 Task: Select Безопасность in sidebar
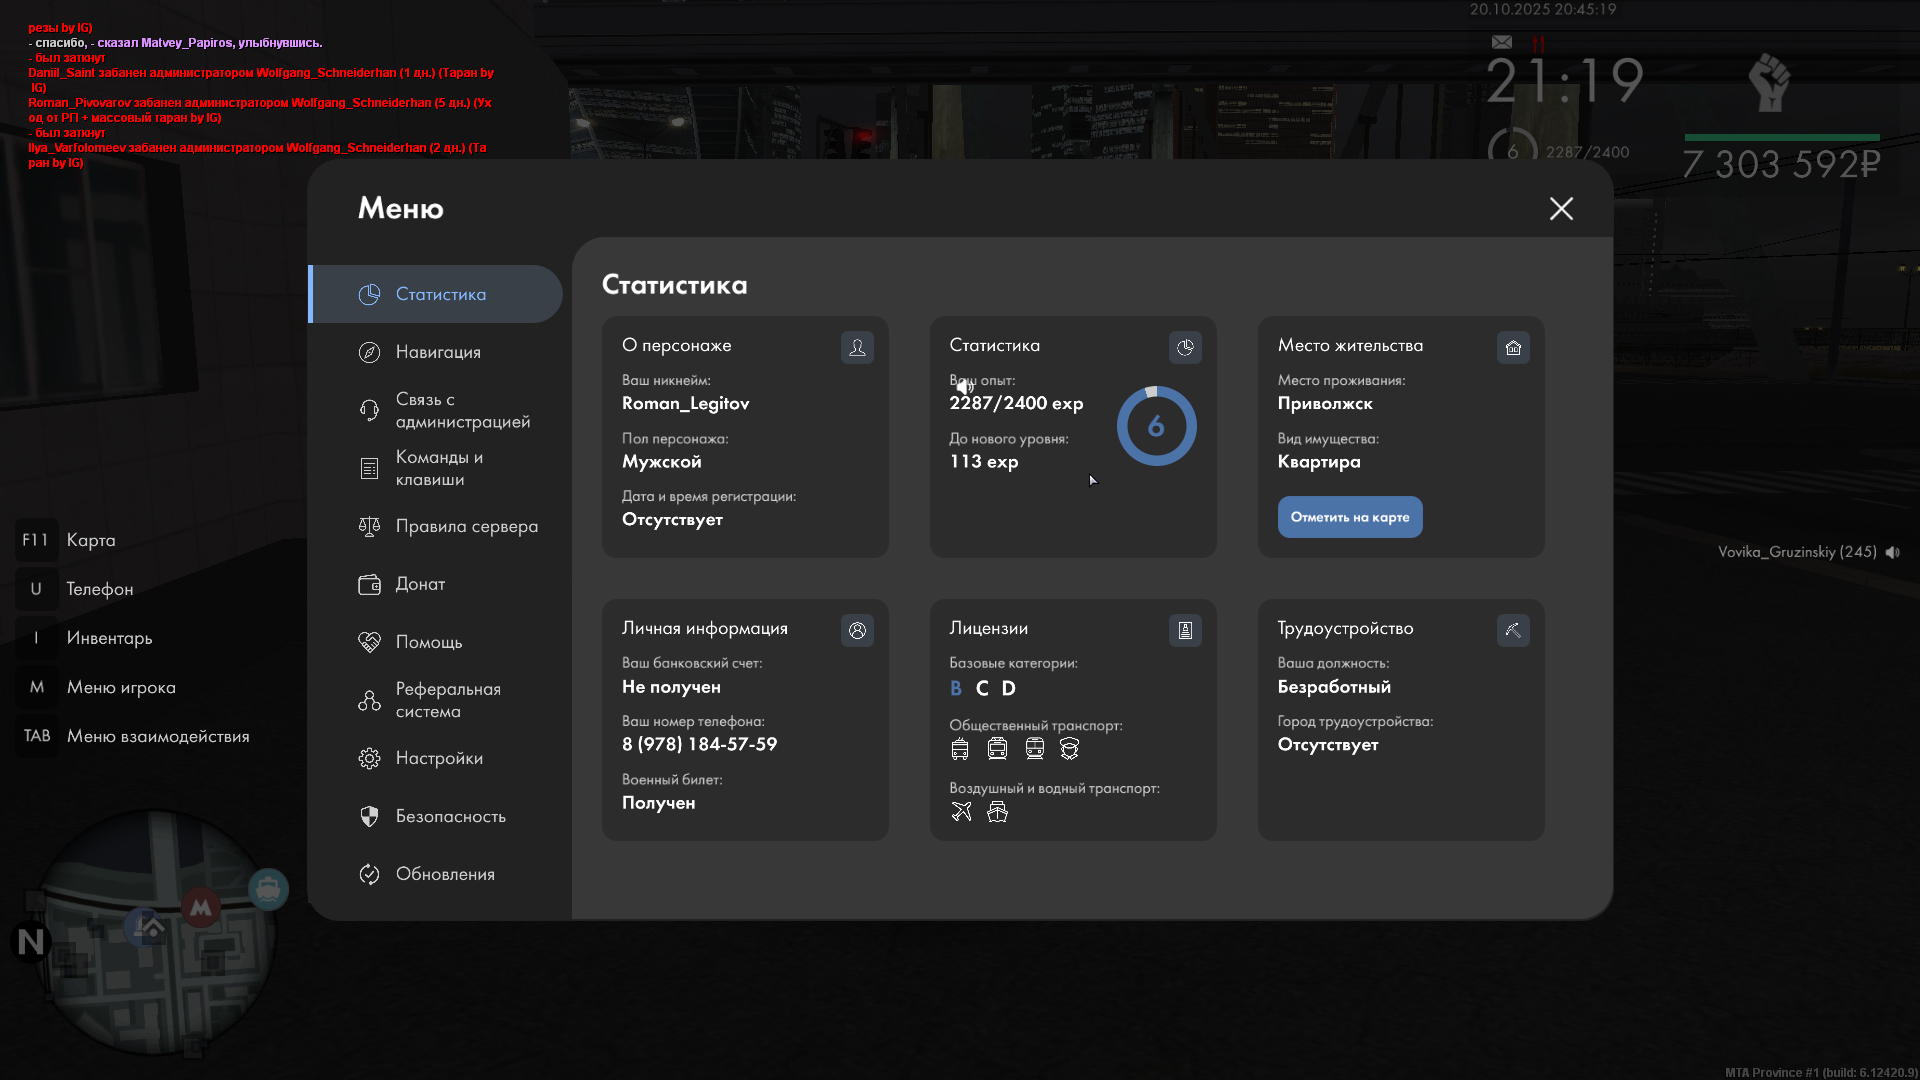(x=450, y=816)
